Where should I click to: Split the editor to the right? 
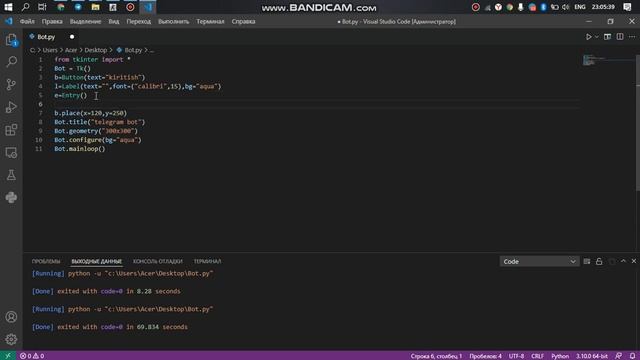[x=620, y=37]
